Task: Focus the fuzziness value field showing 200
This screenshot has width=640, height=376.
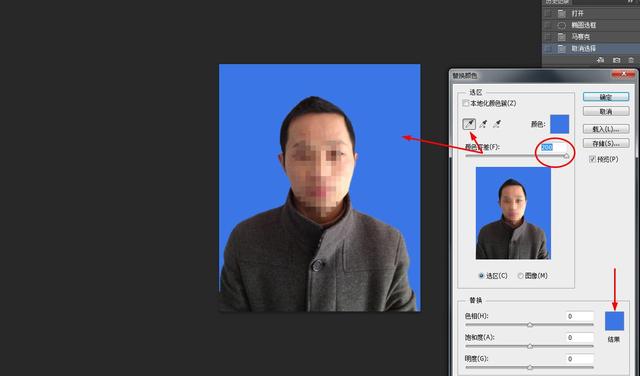Action: pyautogui.click(x=554, y=147)
